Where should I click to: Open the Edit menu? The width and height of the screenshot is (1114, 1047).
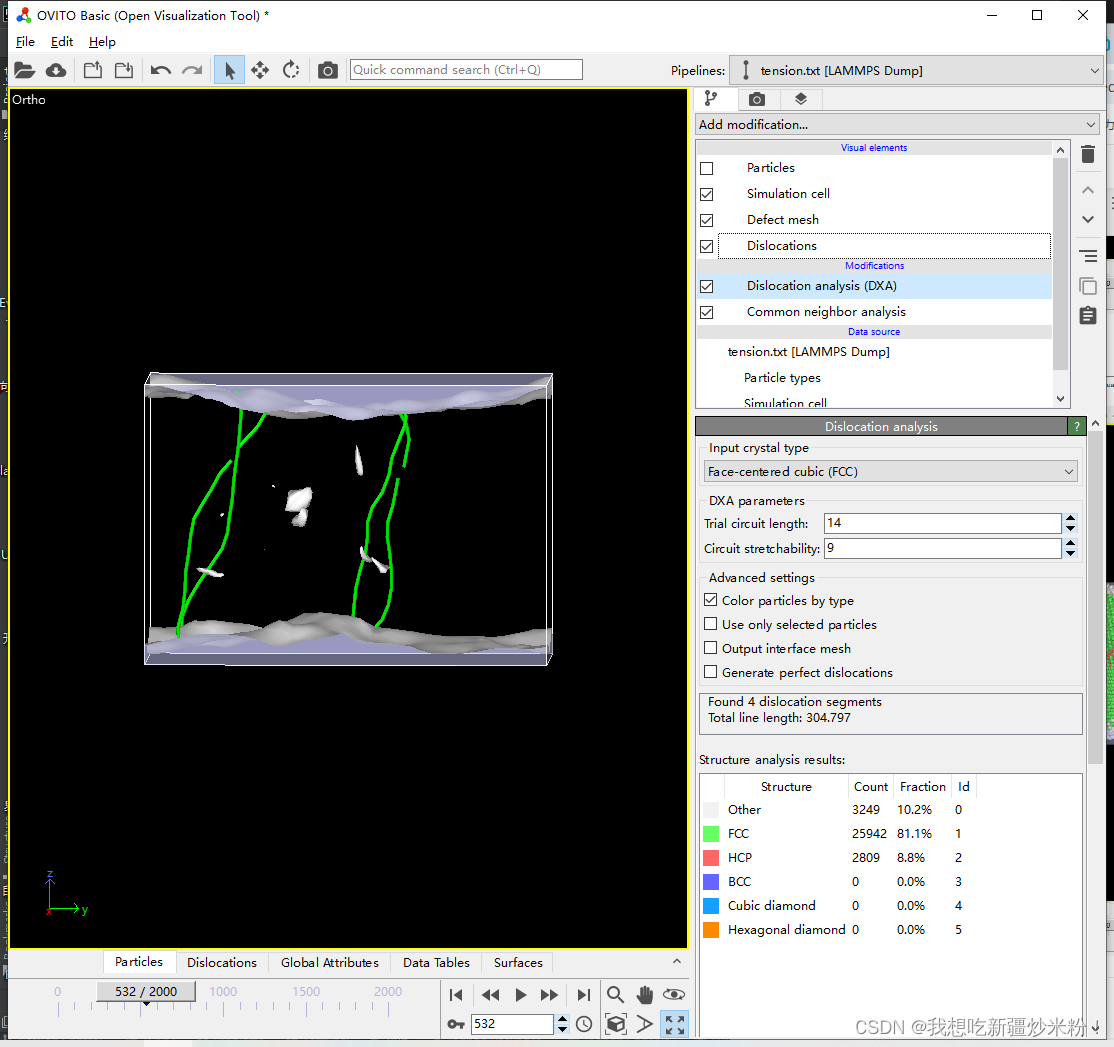(x=62, y=42)
